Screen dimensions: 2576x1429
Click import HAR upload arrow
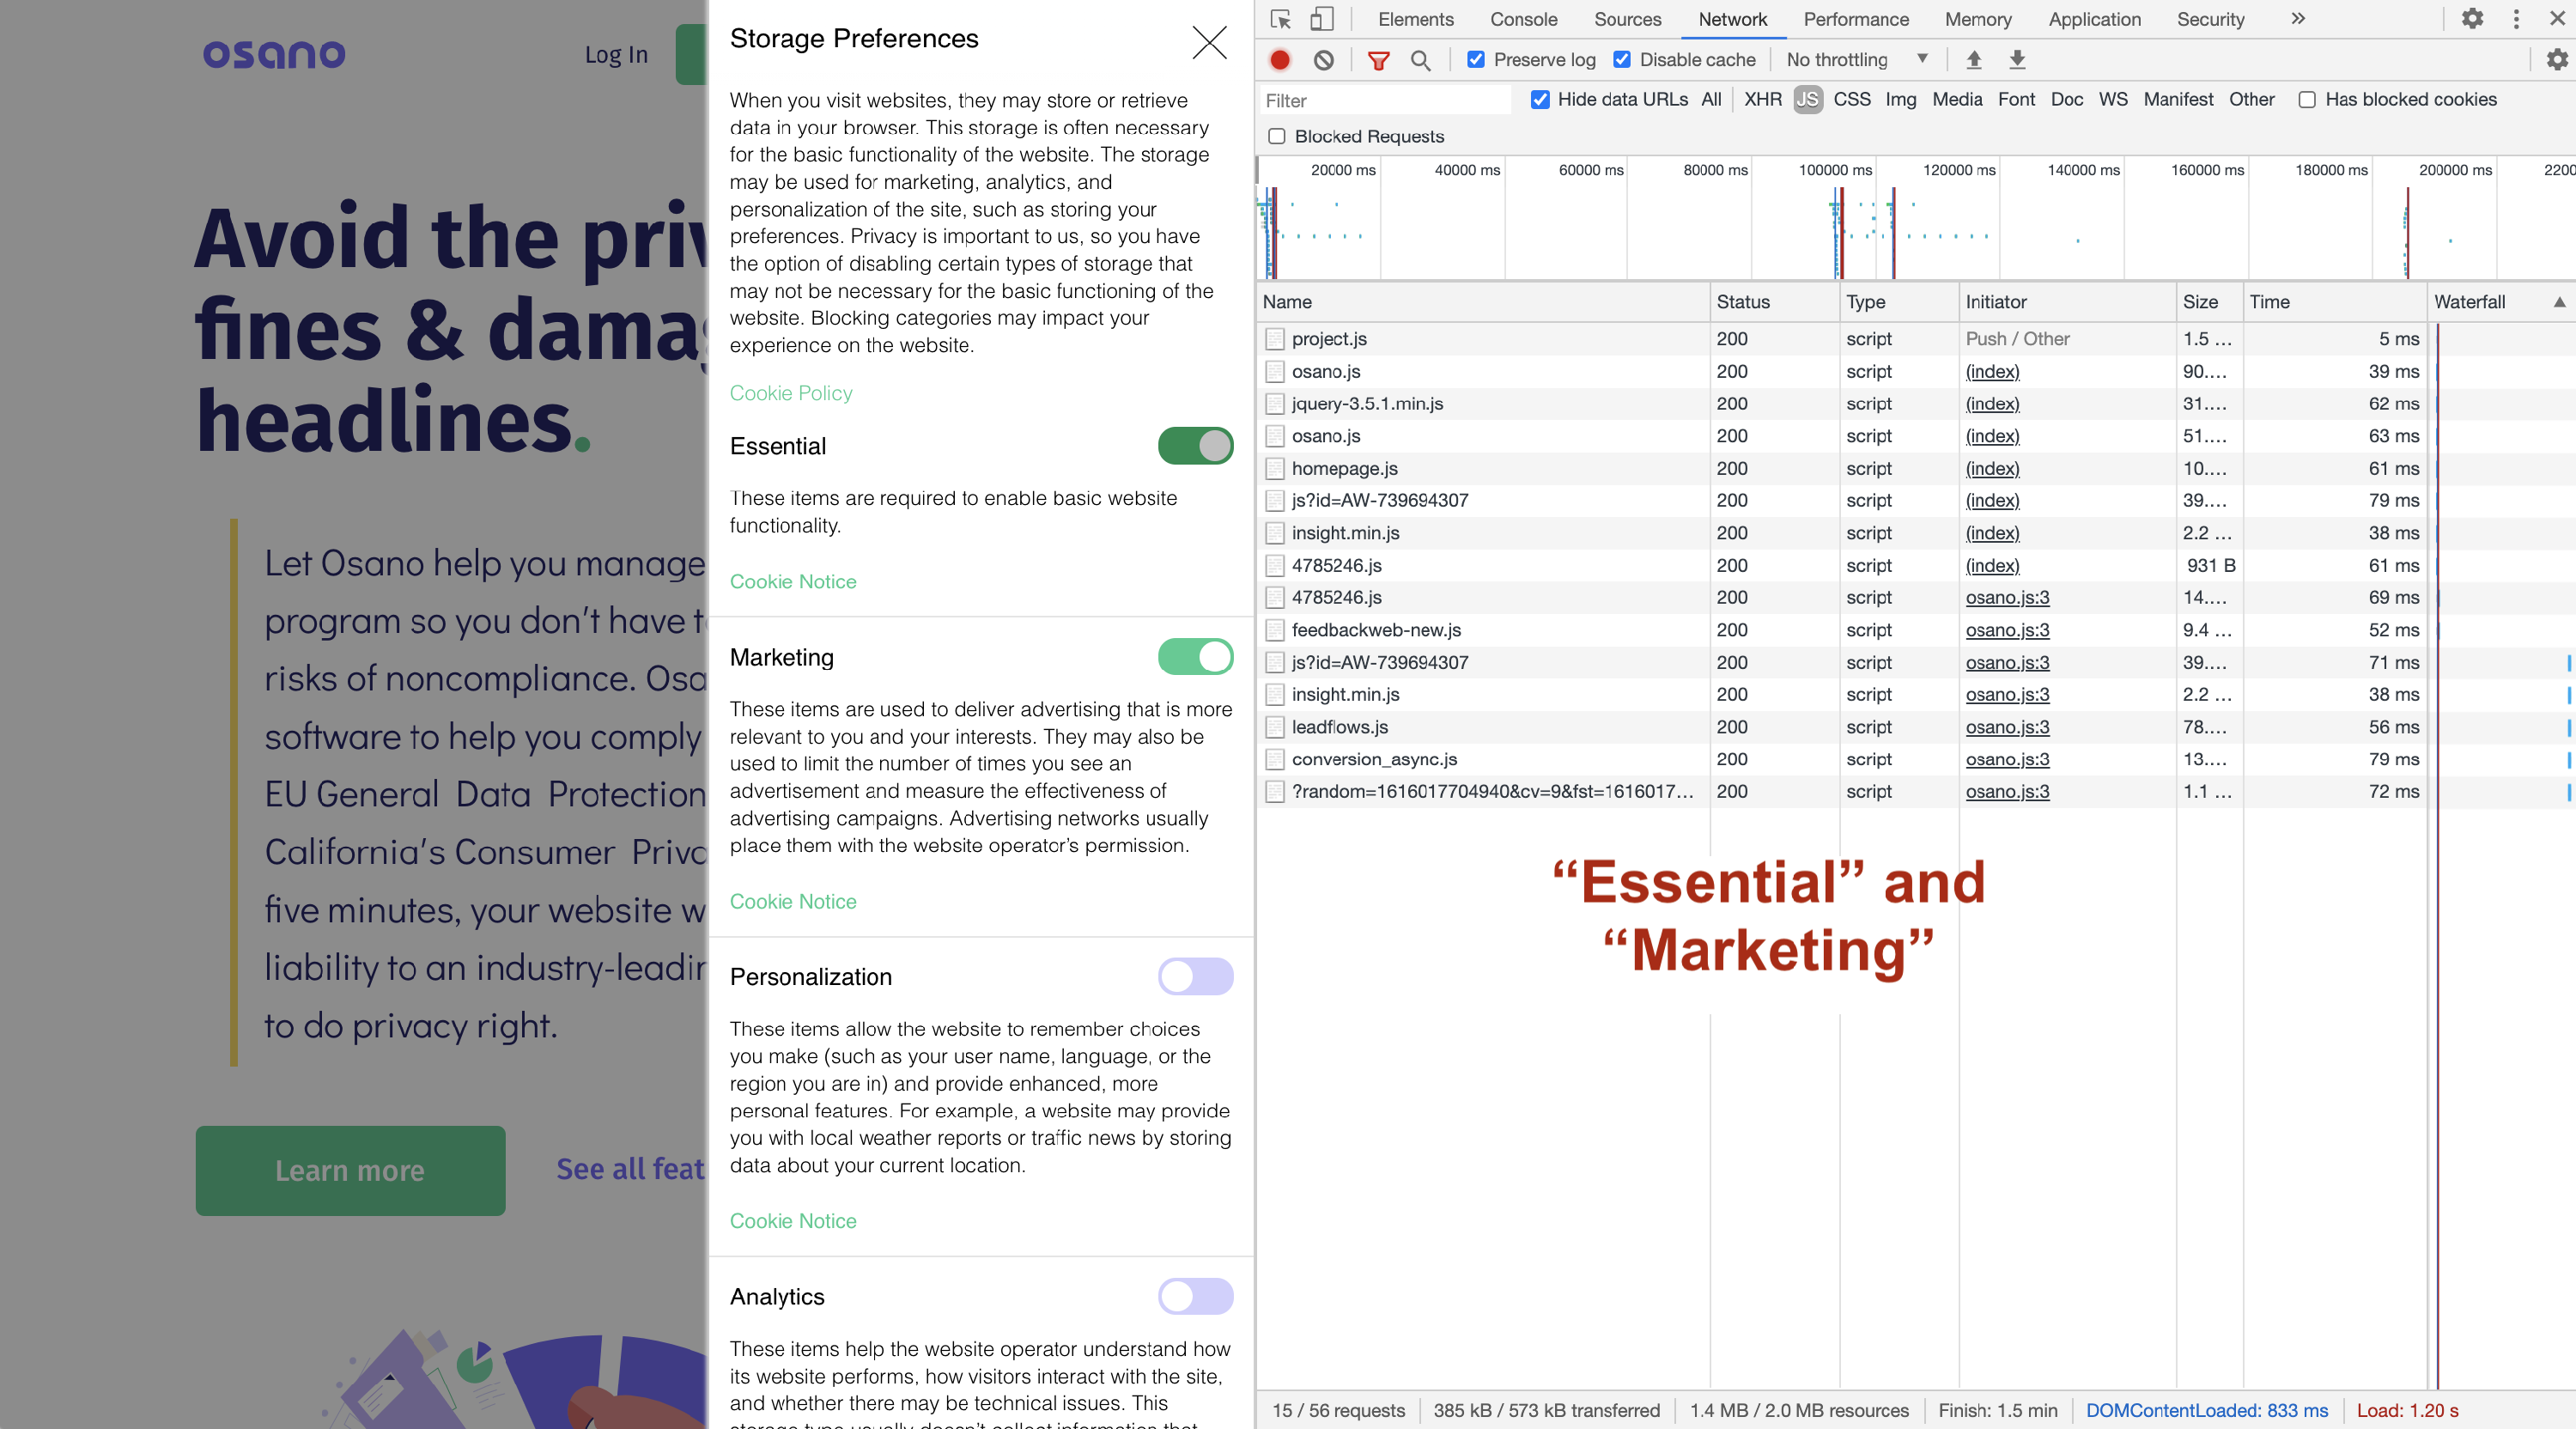pyautogui.click(x=1974, y=60)
